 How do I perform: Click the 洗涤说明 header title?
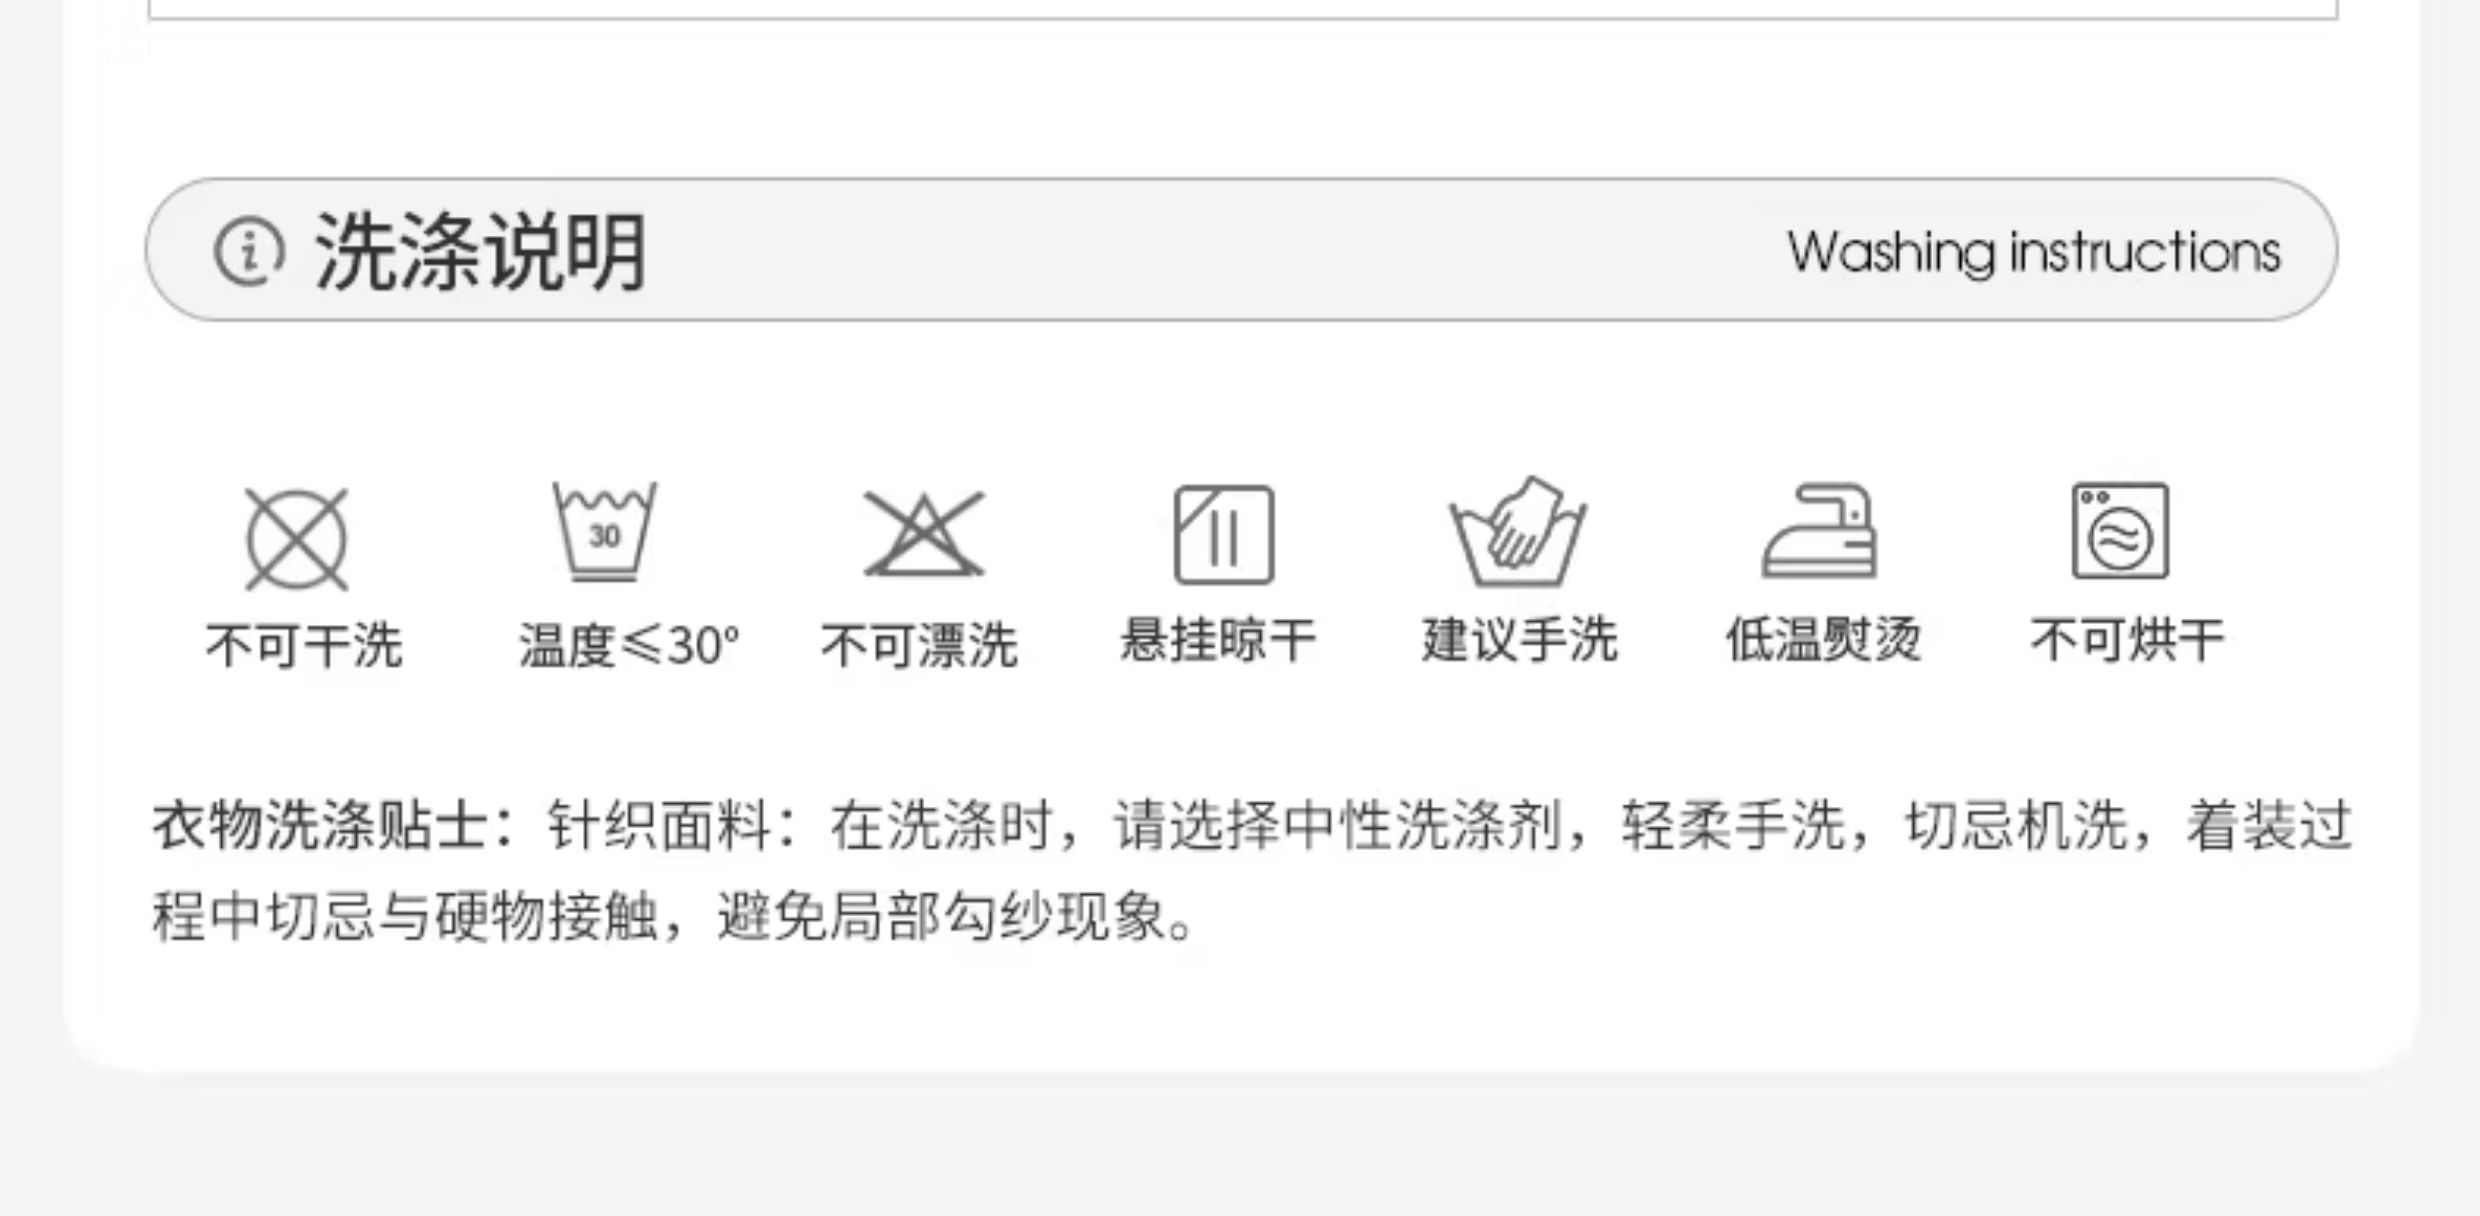[x=481, y=252]
